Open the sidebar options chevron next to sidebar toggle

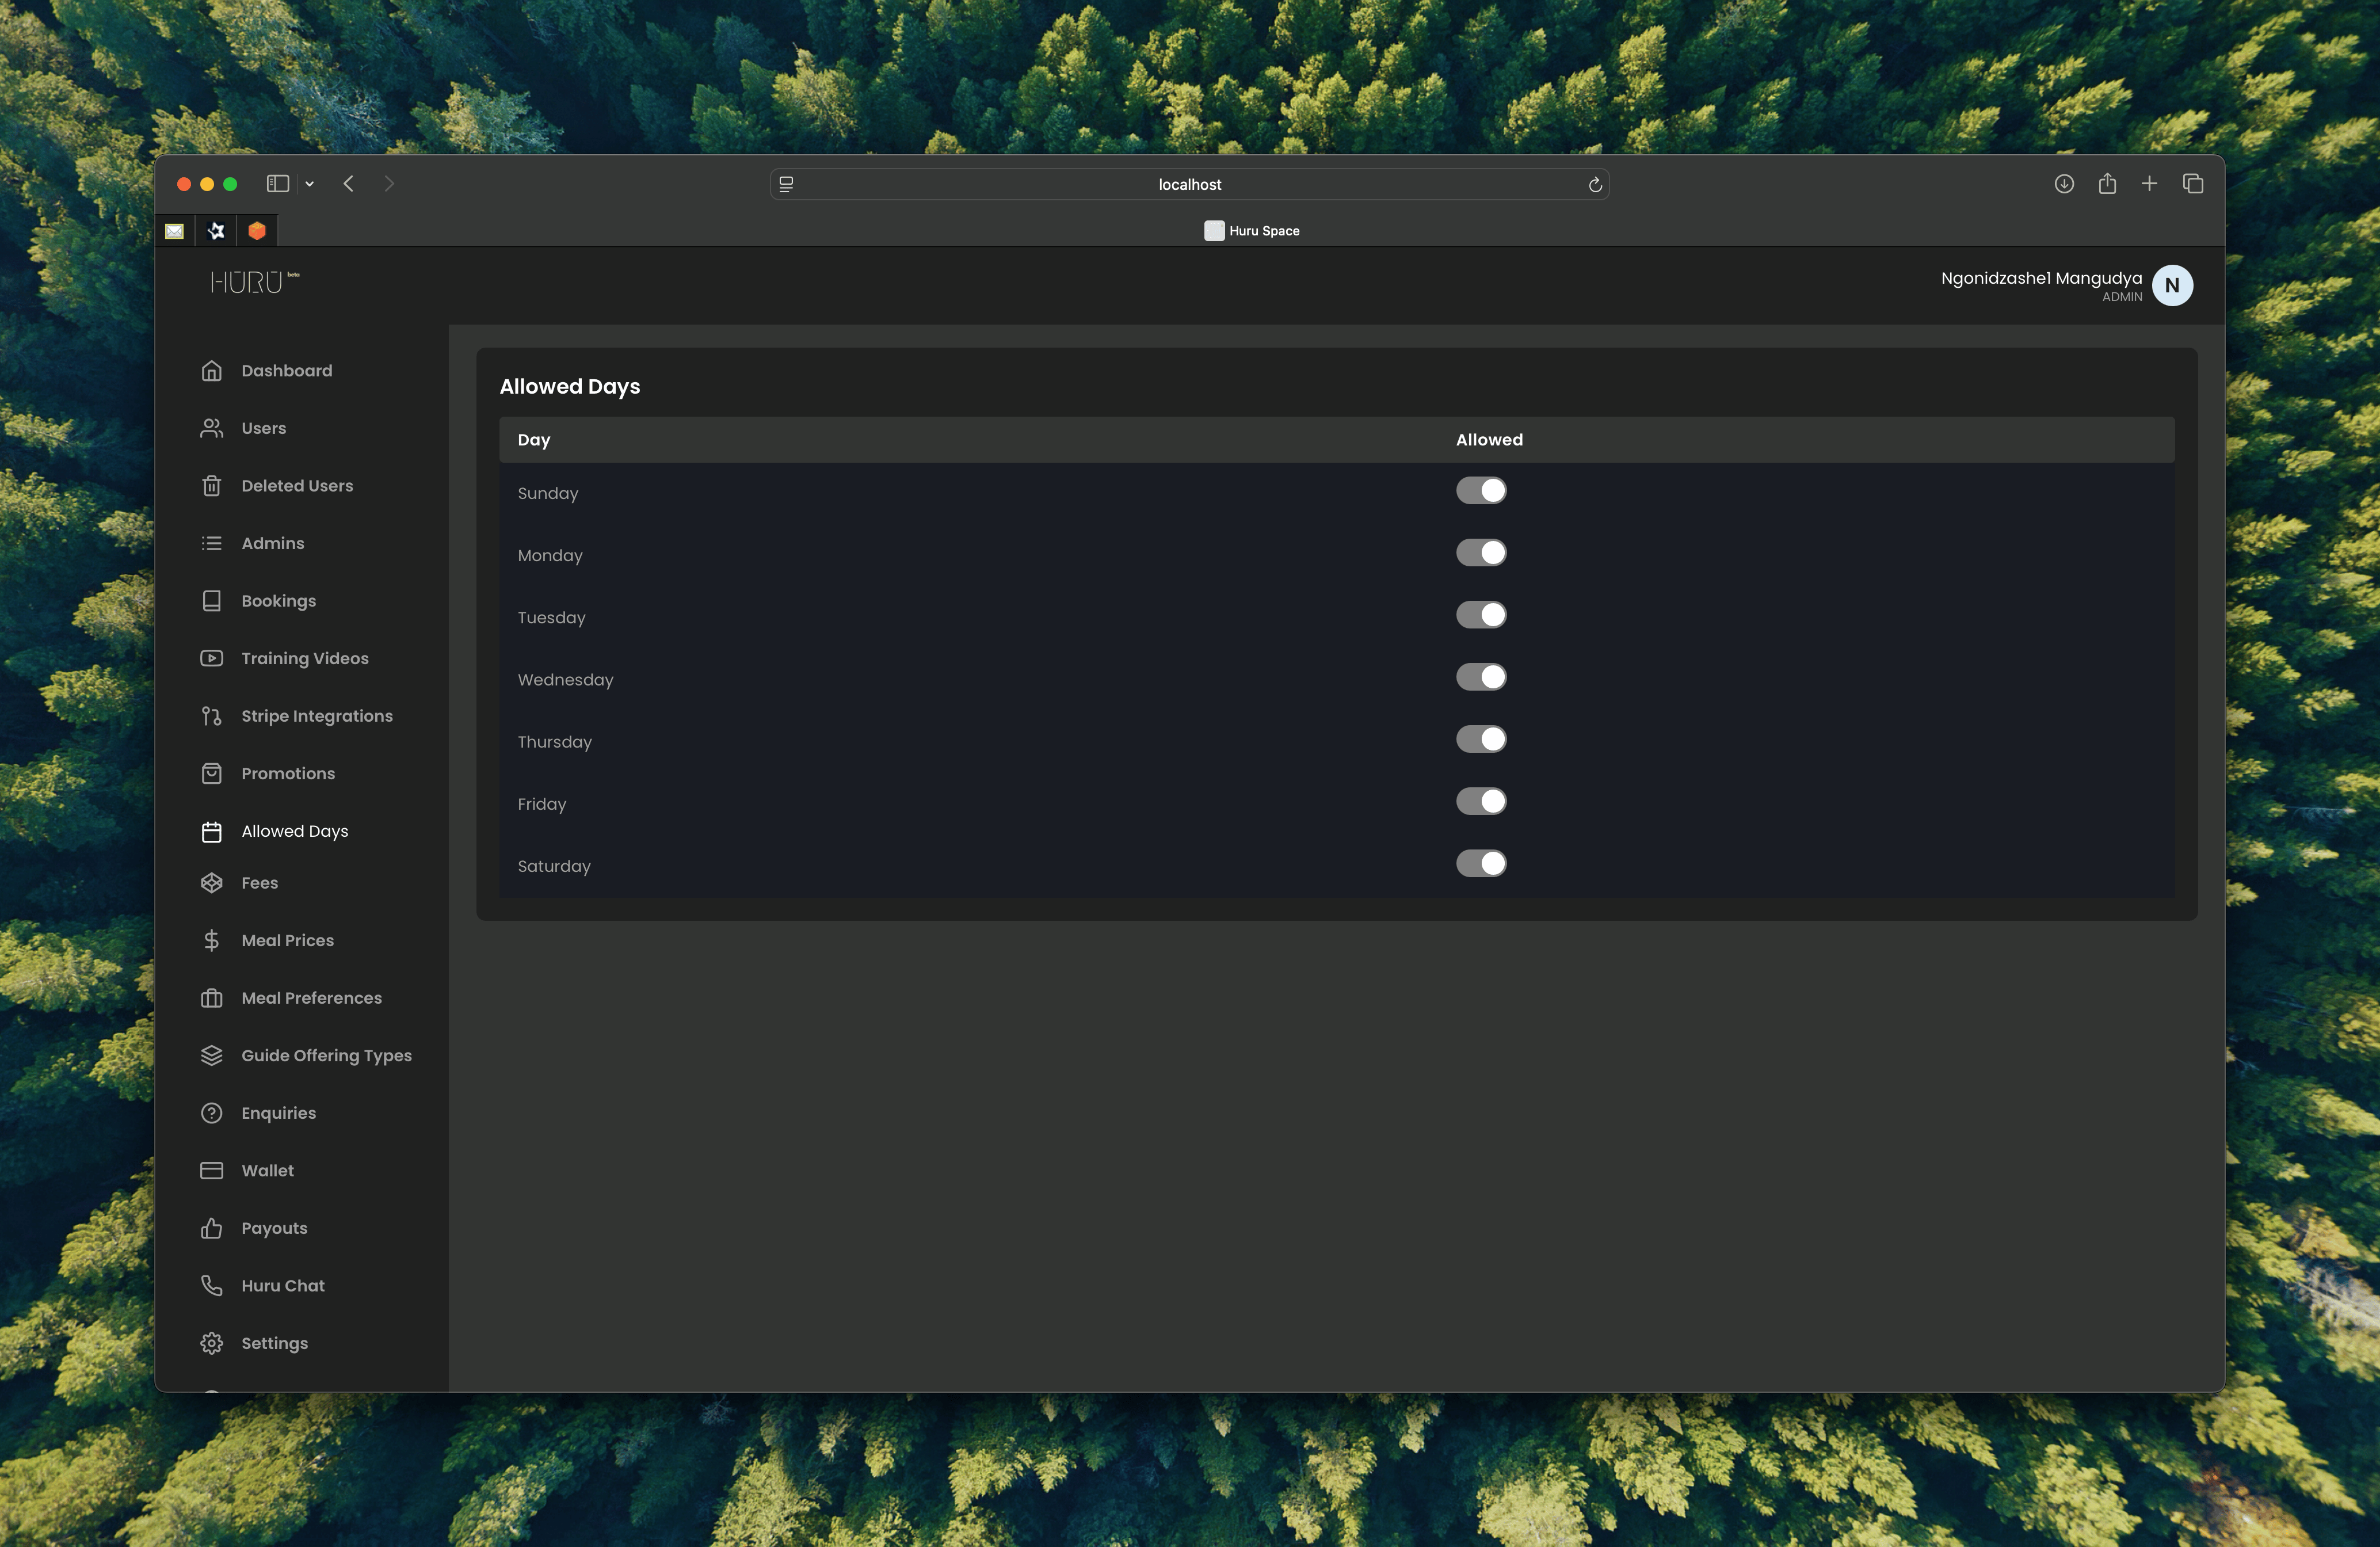coord(309,184)
